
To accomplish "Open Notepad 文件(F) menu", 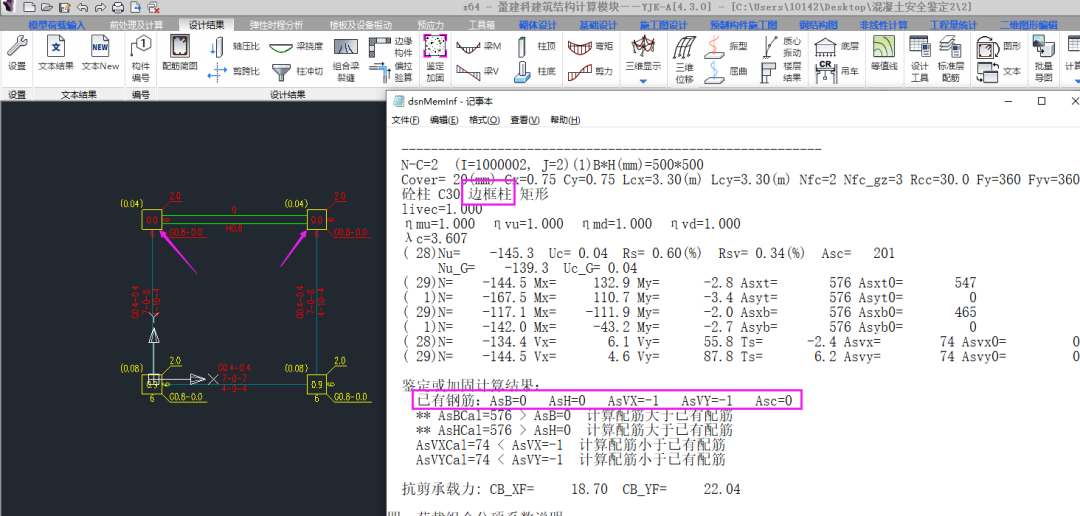I will (406, 120).
